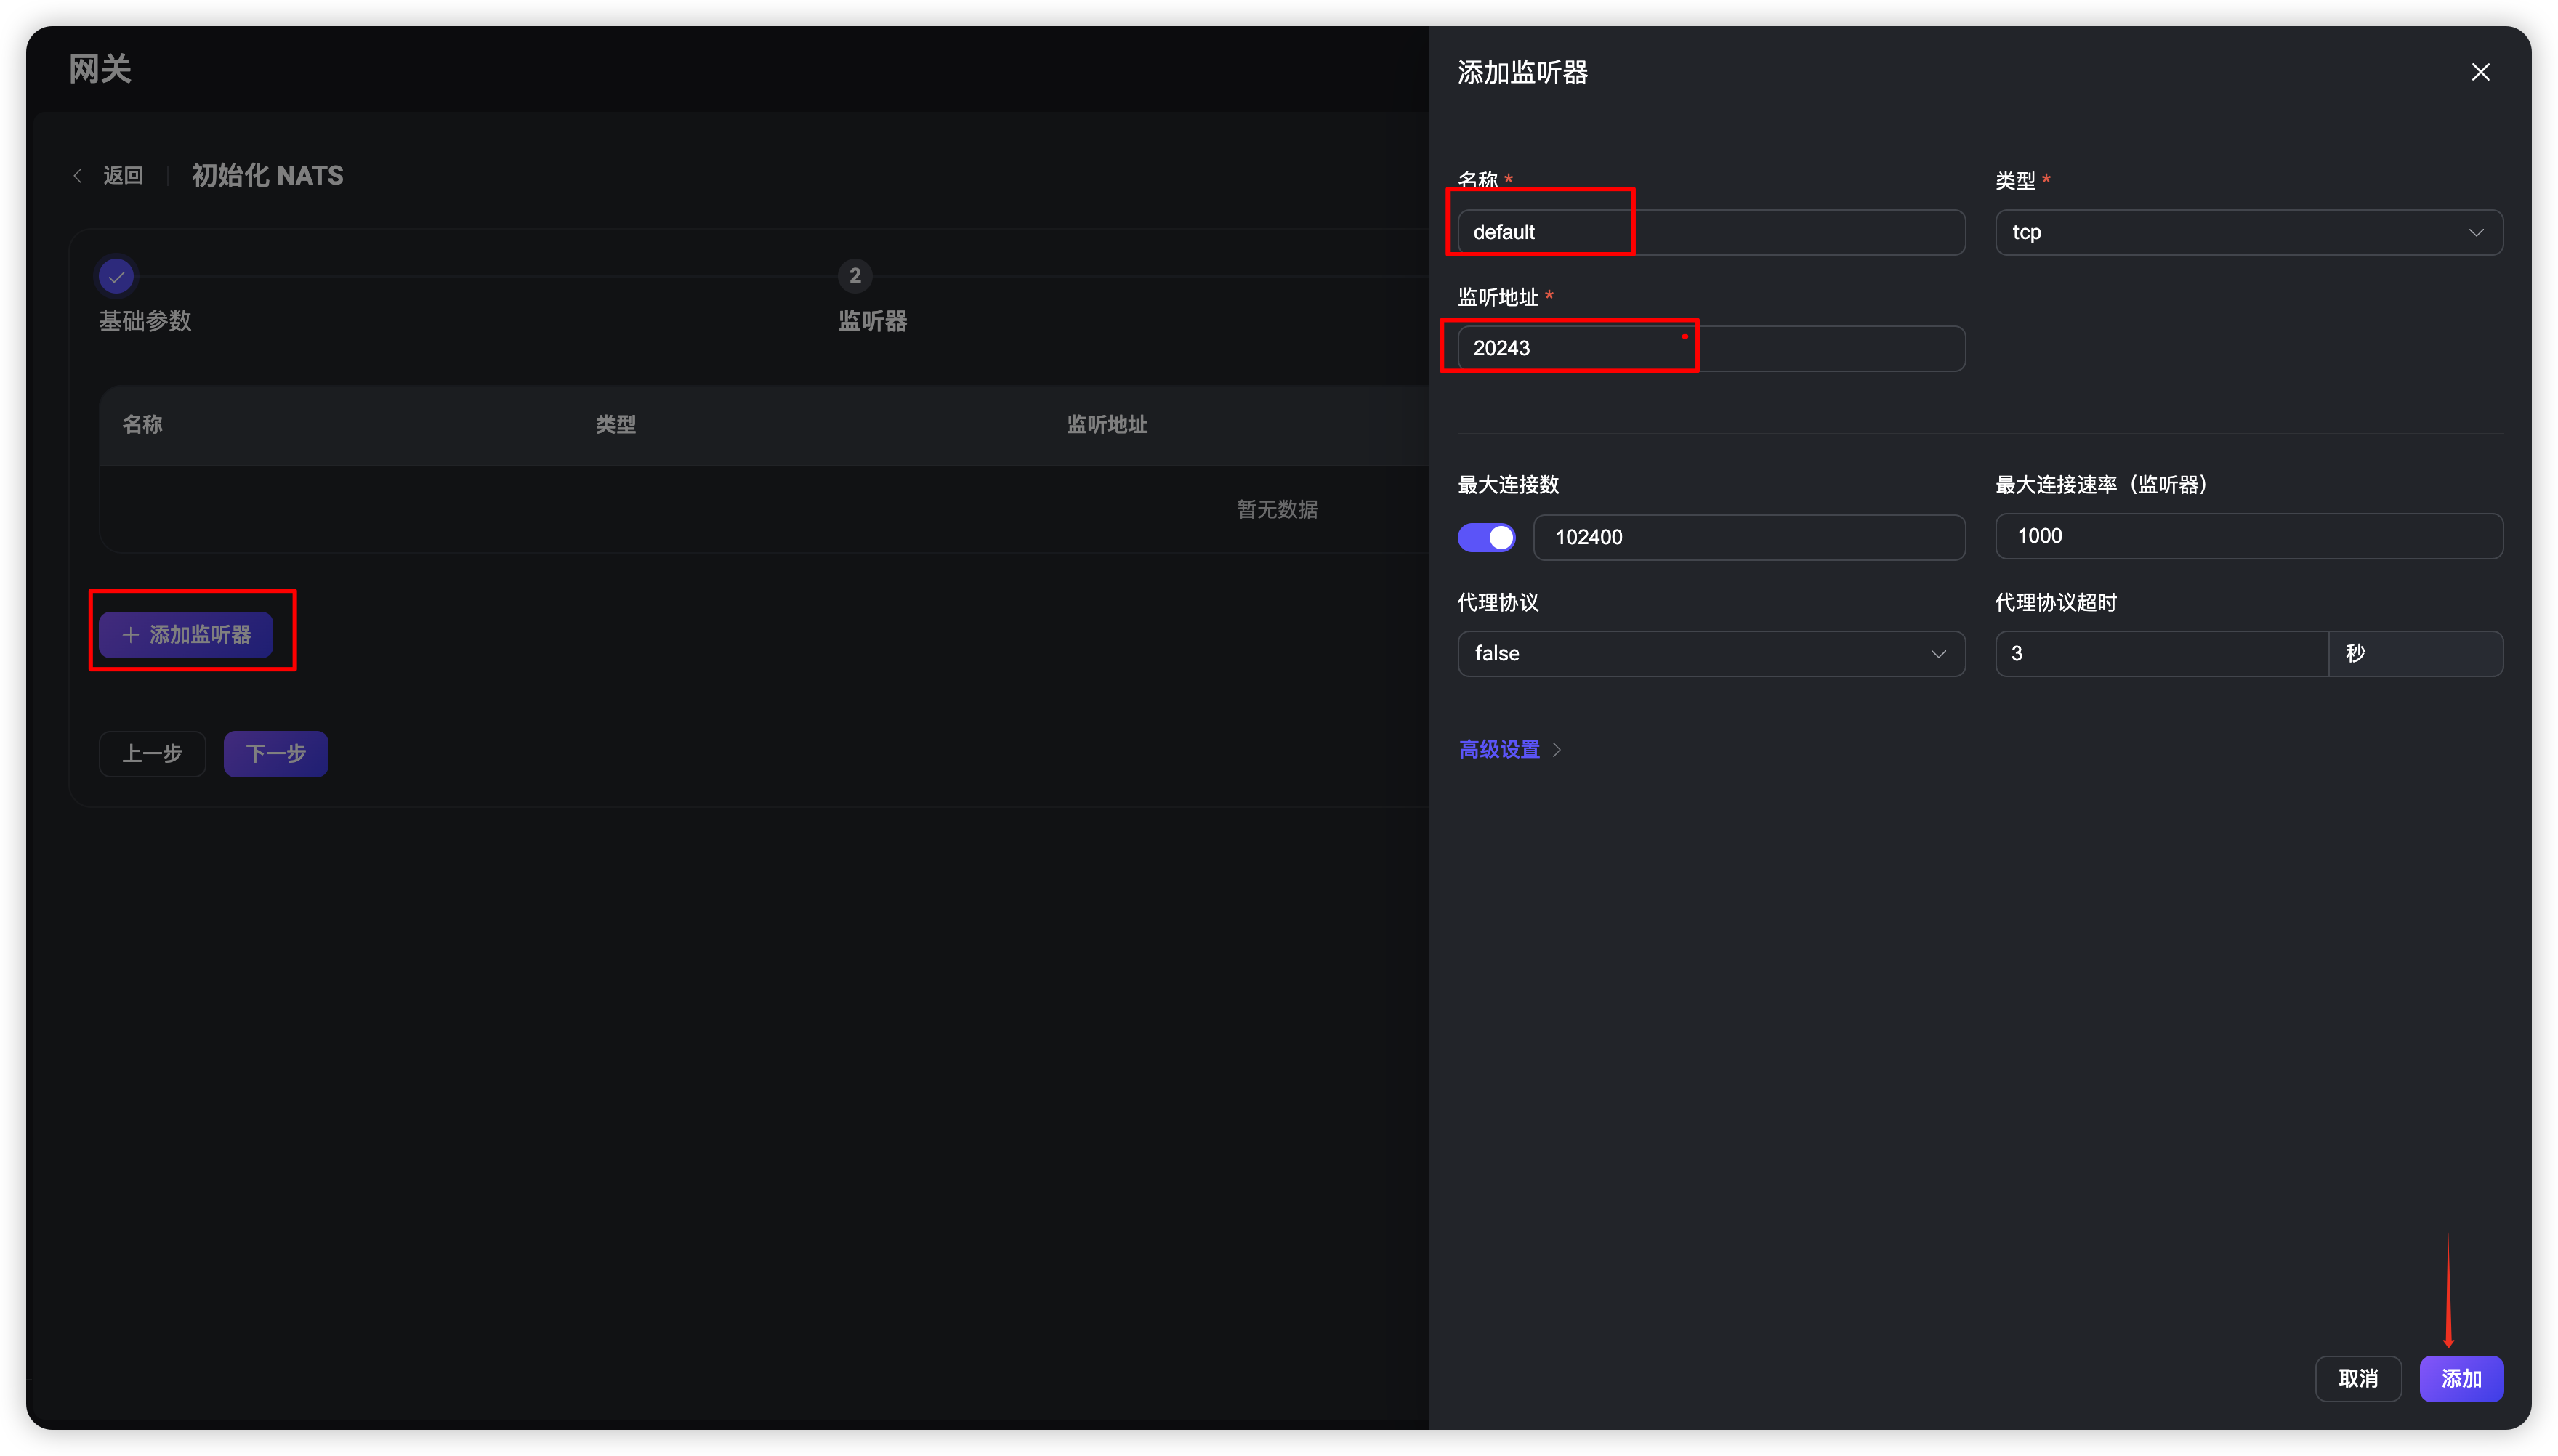
Task: Click the 代理协议超时 input showing 3
Action: (x=2161, y=653)
